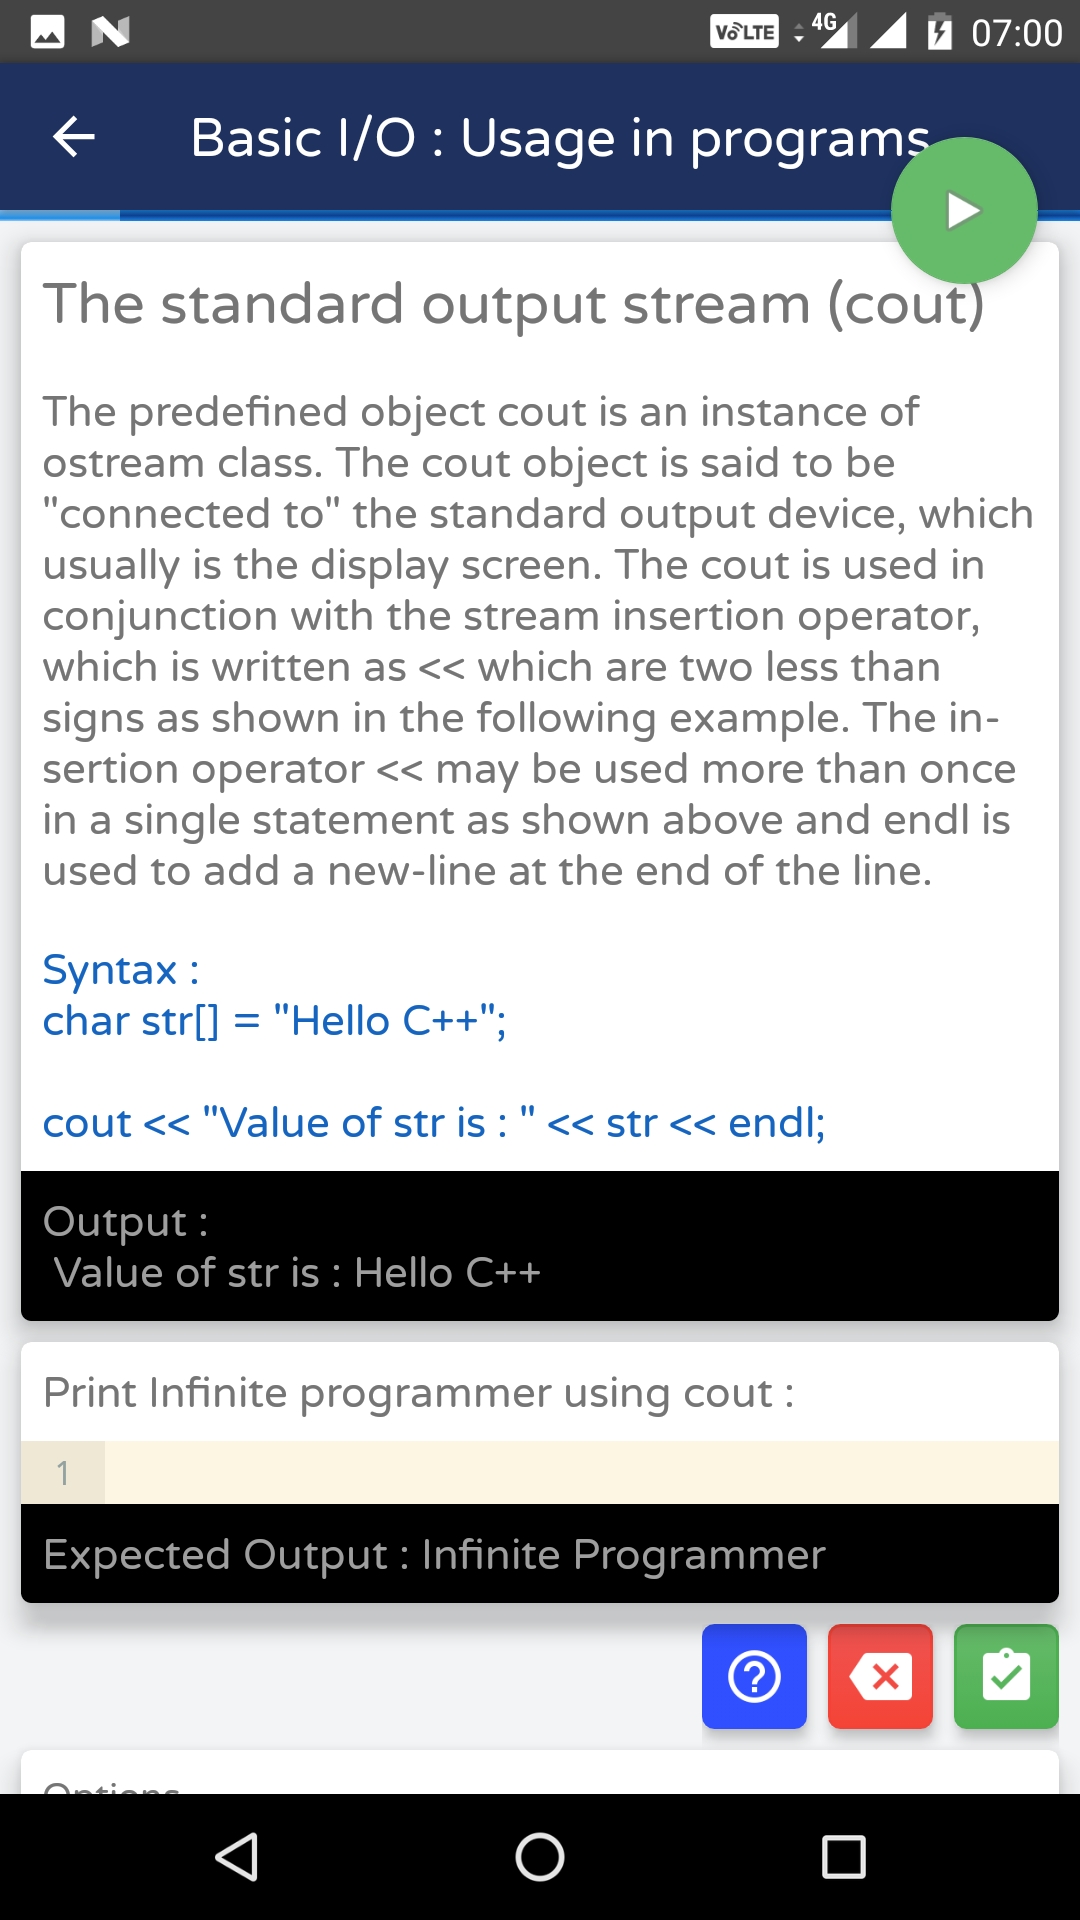Tap the code editor input line
This screenshot has width=1080, height=1920.
pyautogui.click(x=580, y=1472)
